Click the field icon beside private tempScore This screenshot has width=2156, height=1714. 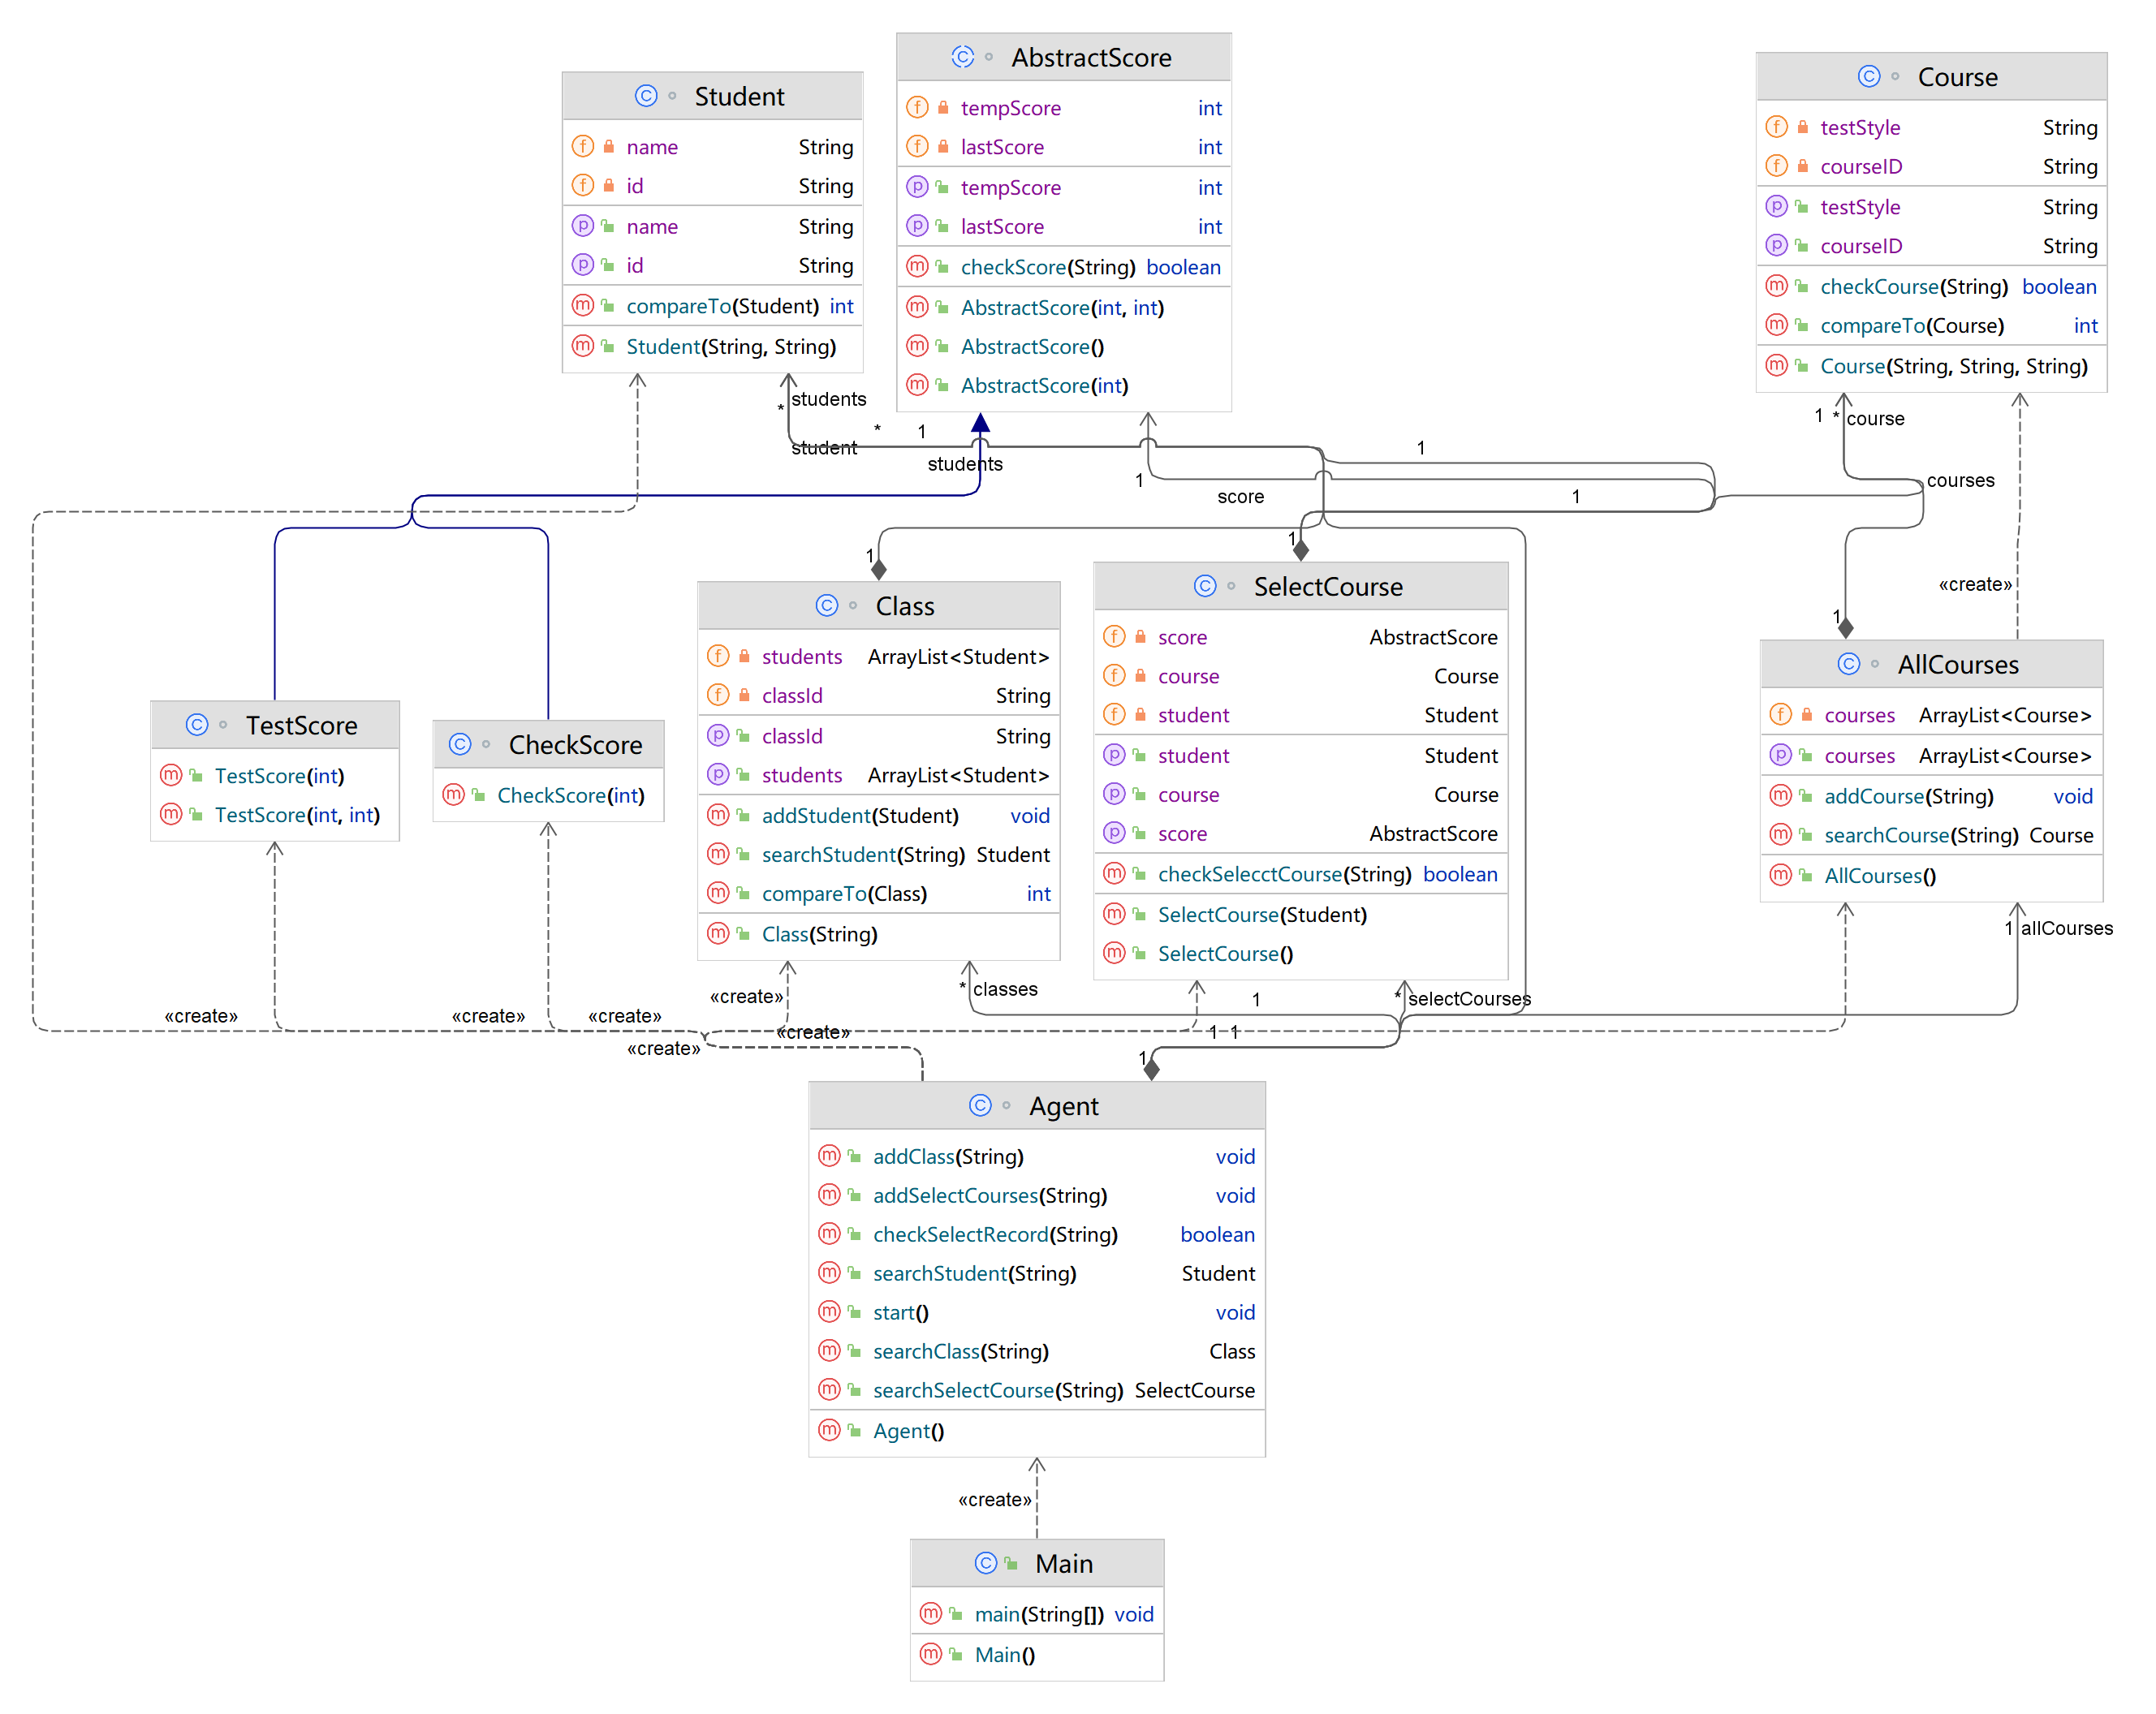tap(917, 108)
